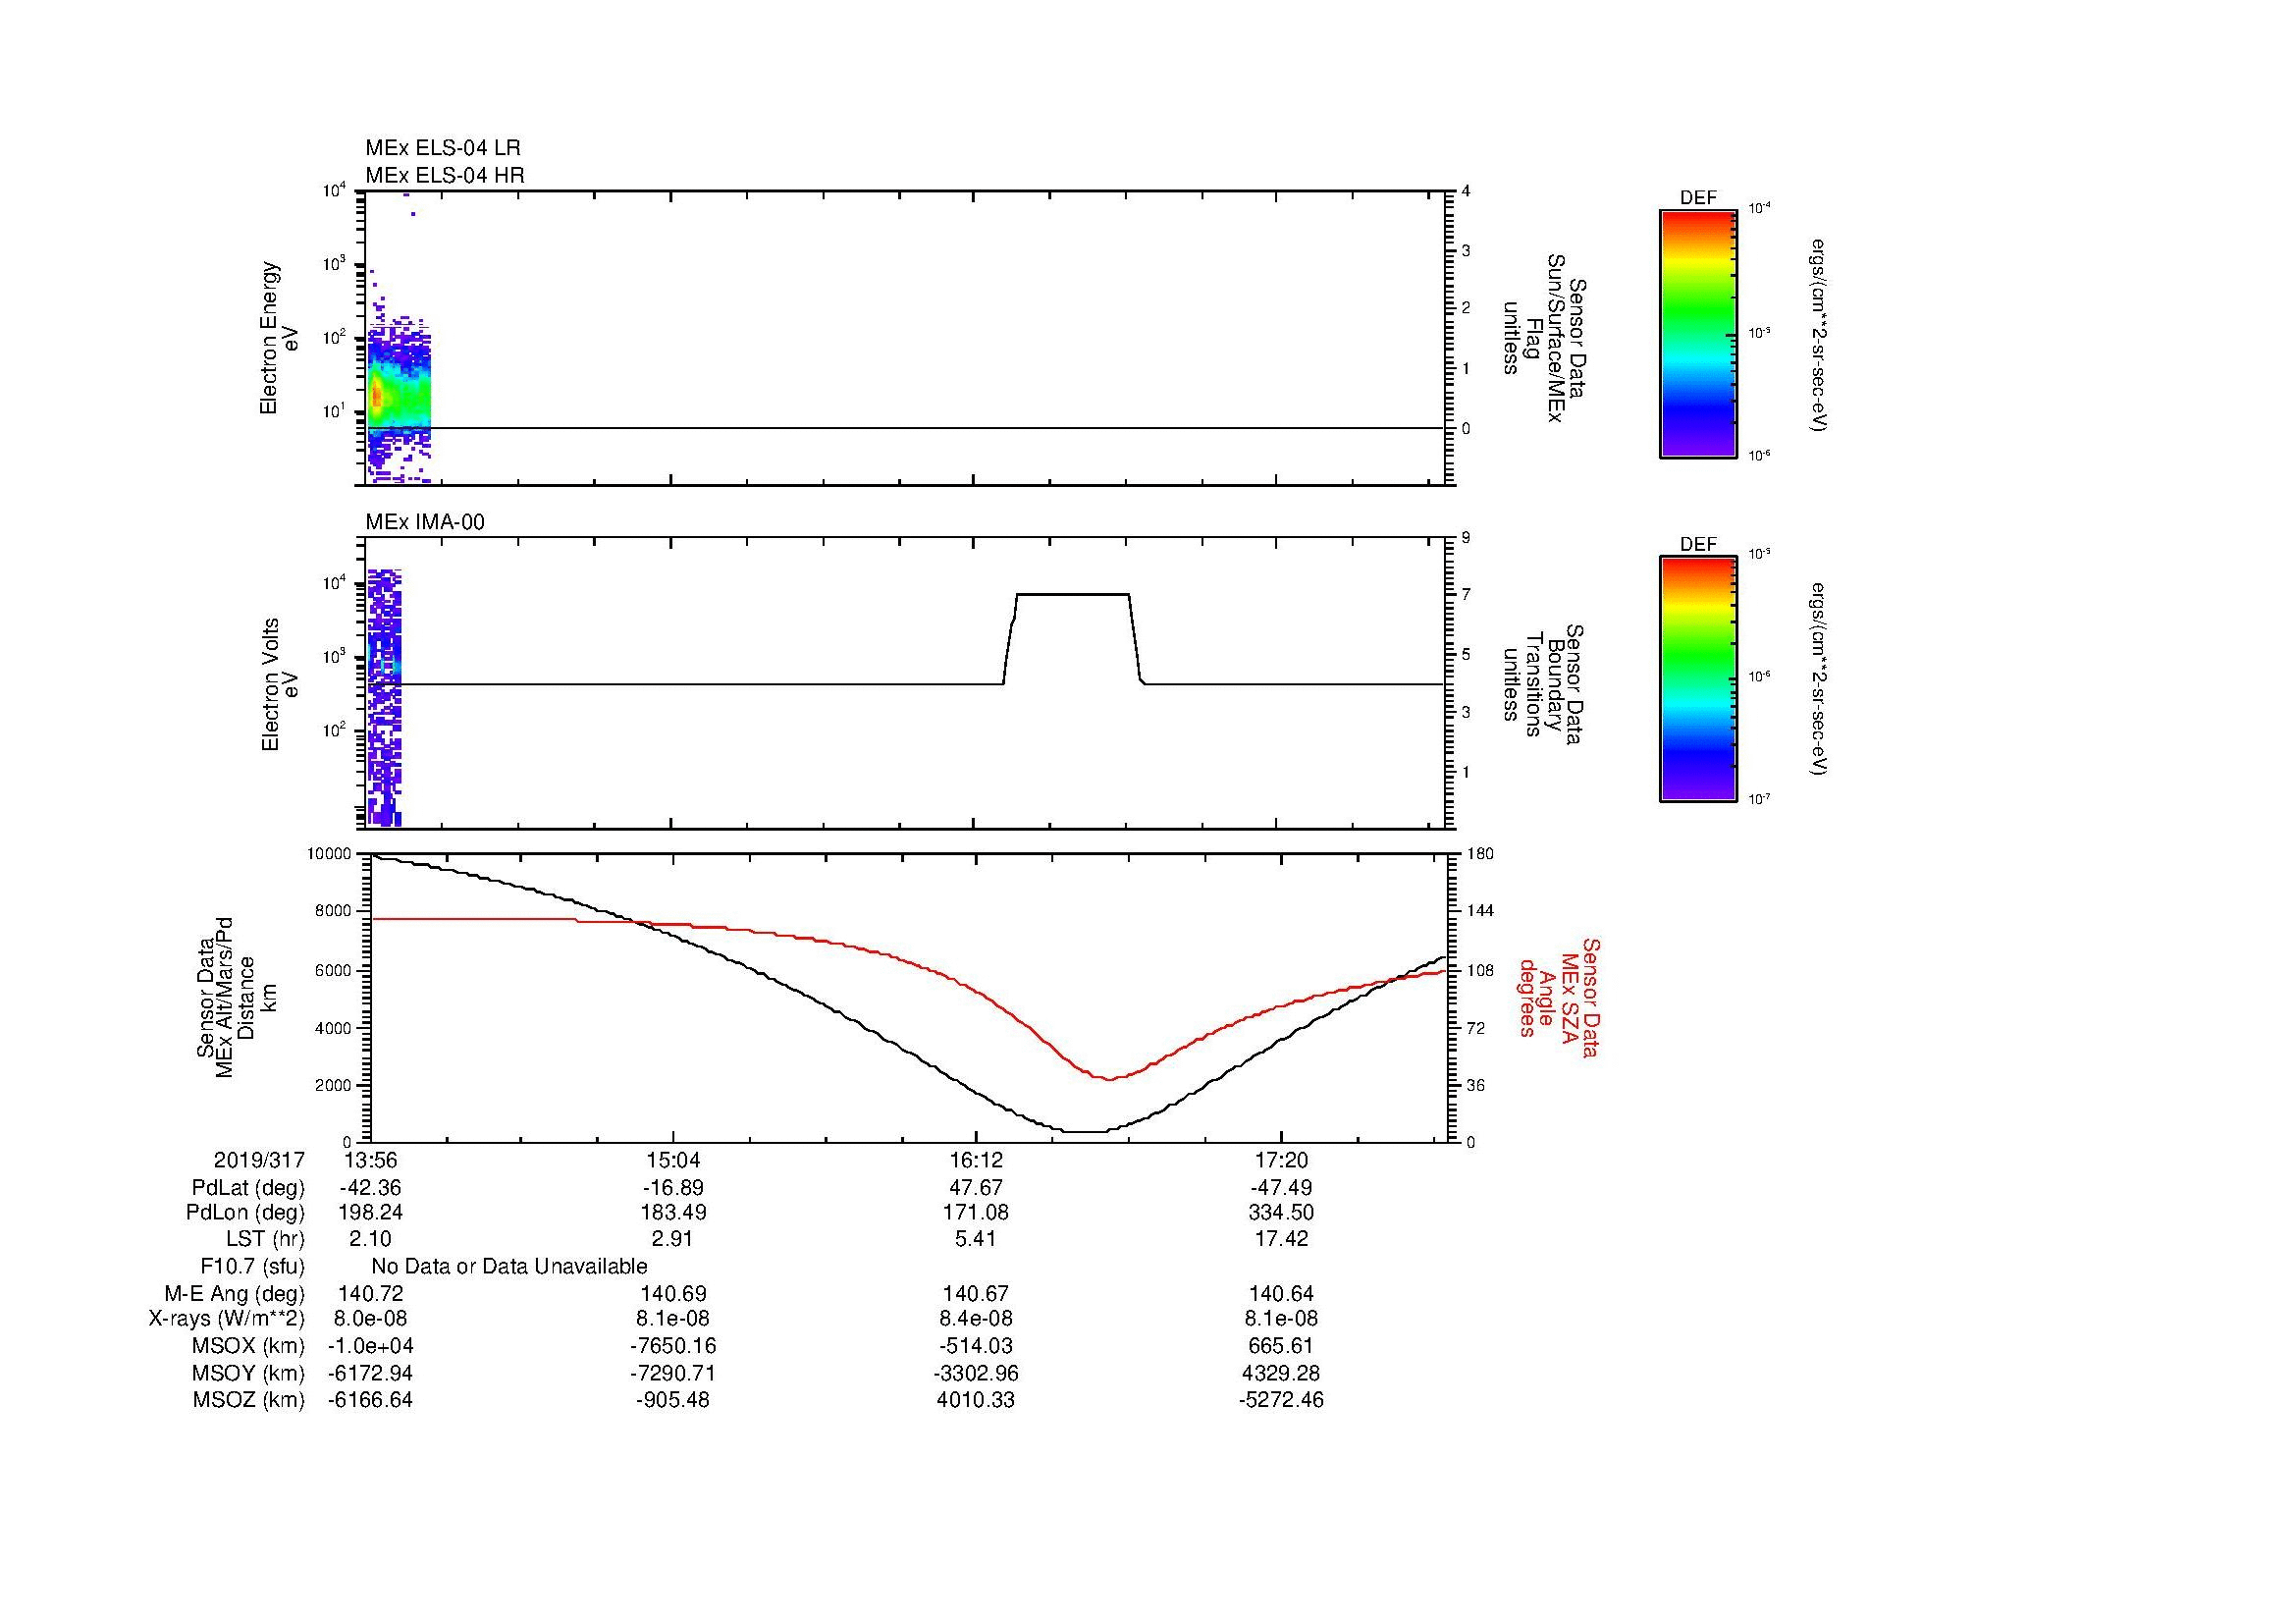This screenshot has height=1623, width=2296.
Task: Click the red-orange electron flux peak in ELS spectrogram
Action: tap(377, 396)
